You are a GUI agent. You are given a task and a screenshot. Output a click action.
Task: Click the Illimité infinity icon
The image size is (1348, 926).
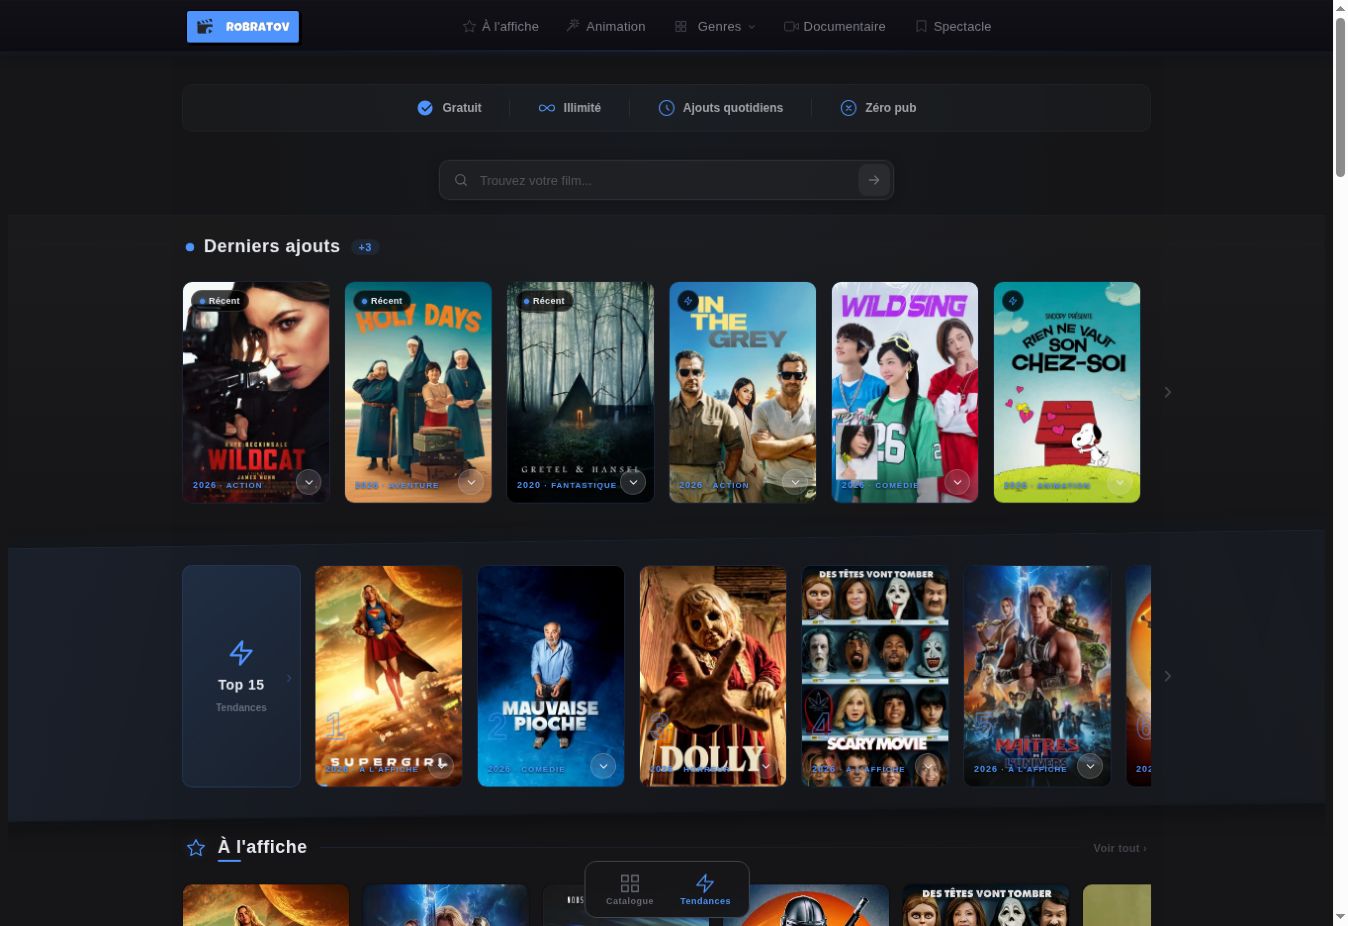547,108
